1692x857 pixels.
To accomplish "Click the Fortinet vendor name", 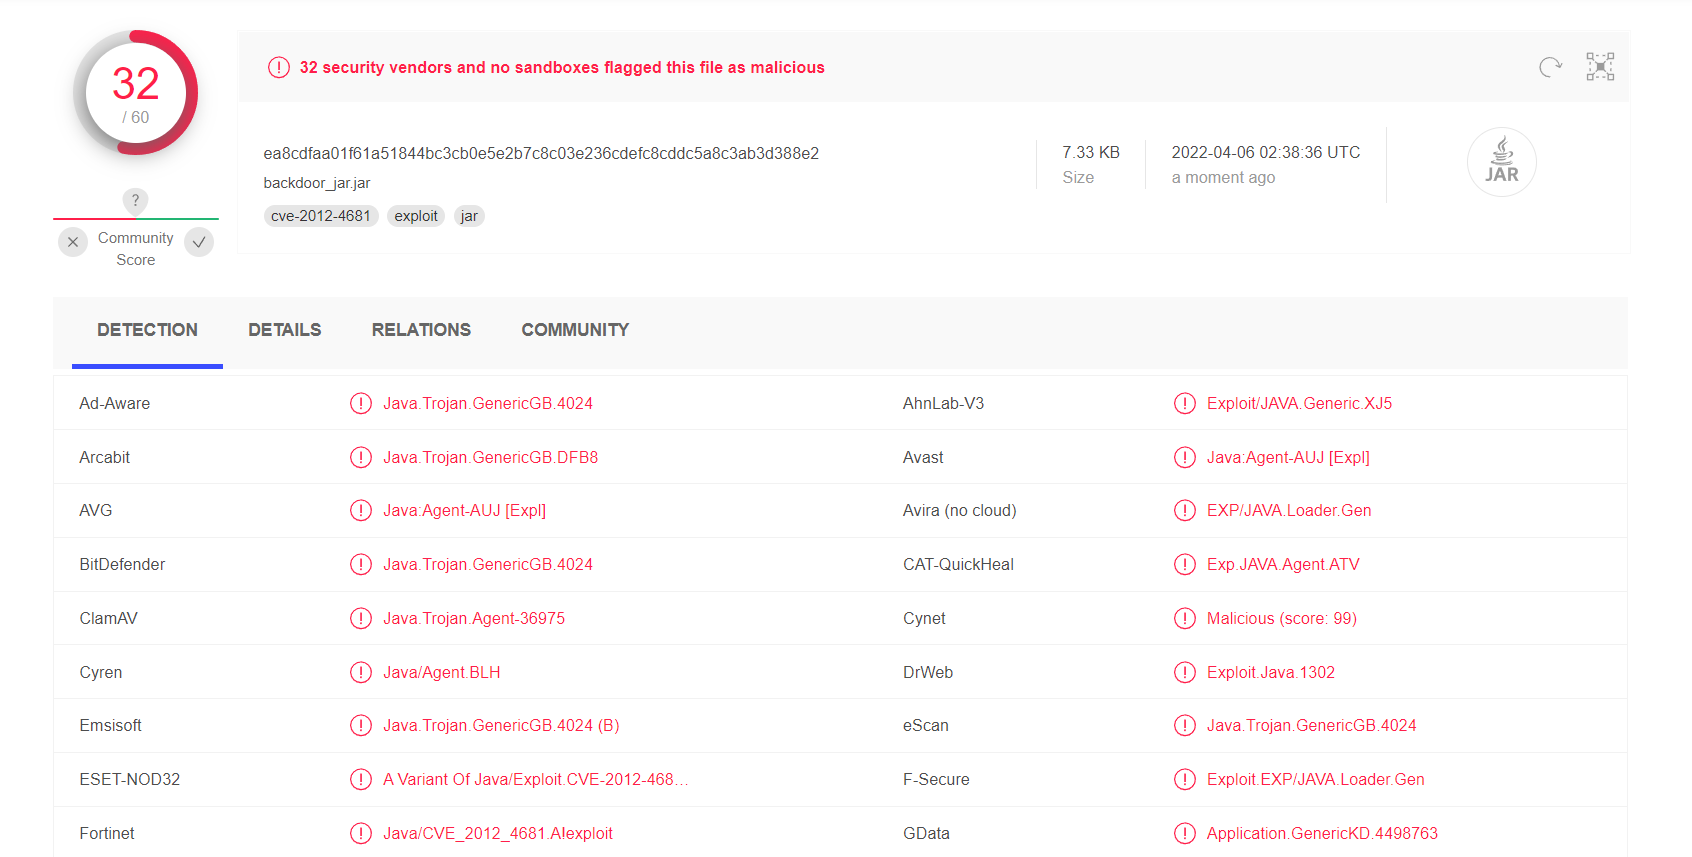I will pos(107,833).
